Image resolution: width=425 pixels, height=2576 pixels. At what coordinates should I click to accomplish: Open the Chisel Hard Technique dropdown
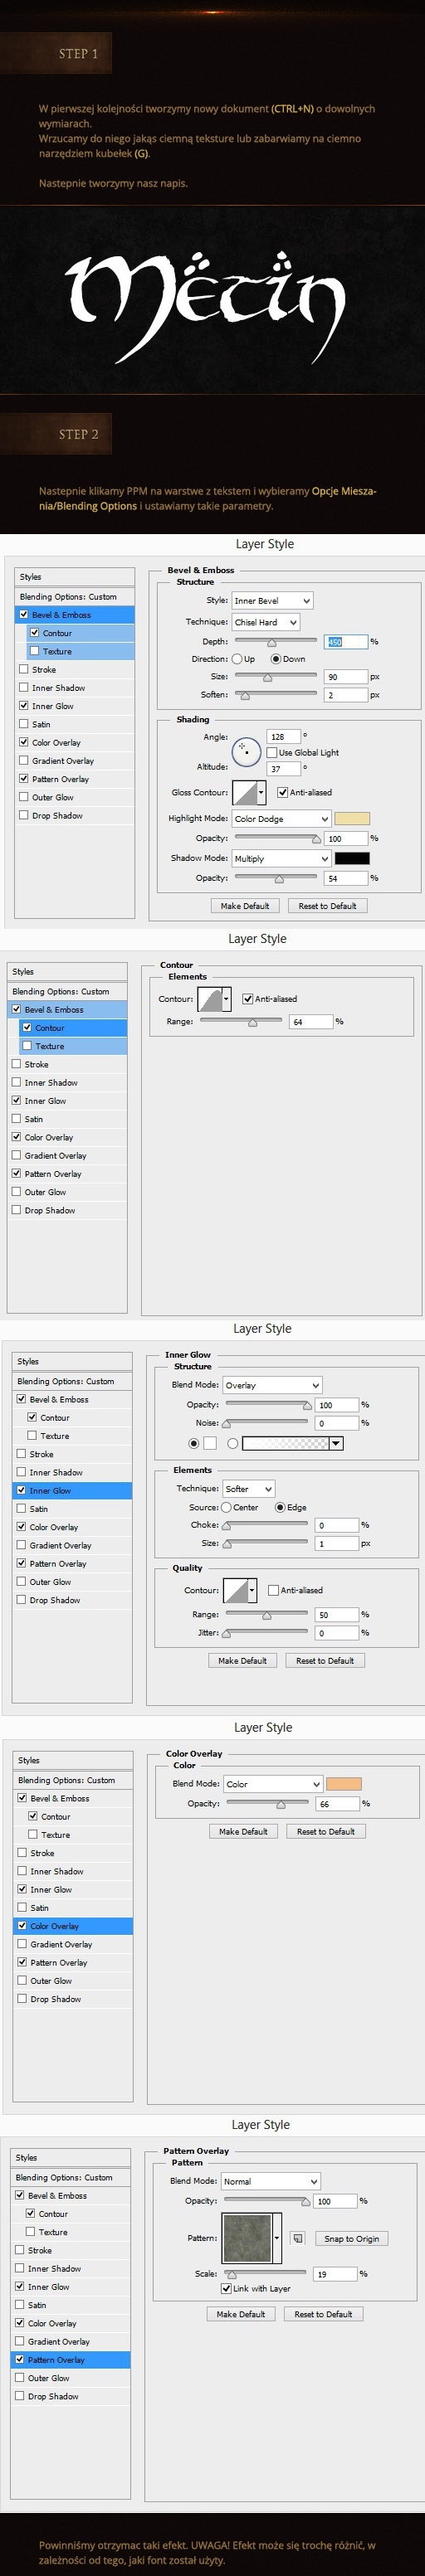pos(265,622)
